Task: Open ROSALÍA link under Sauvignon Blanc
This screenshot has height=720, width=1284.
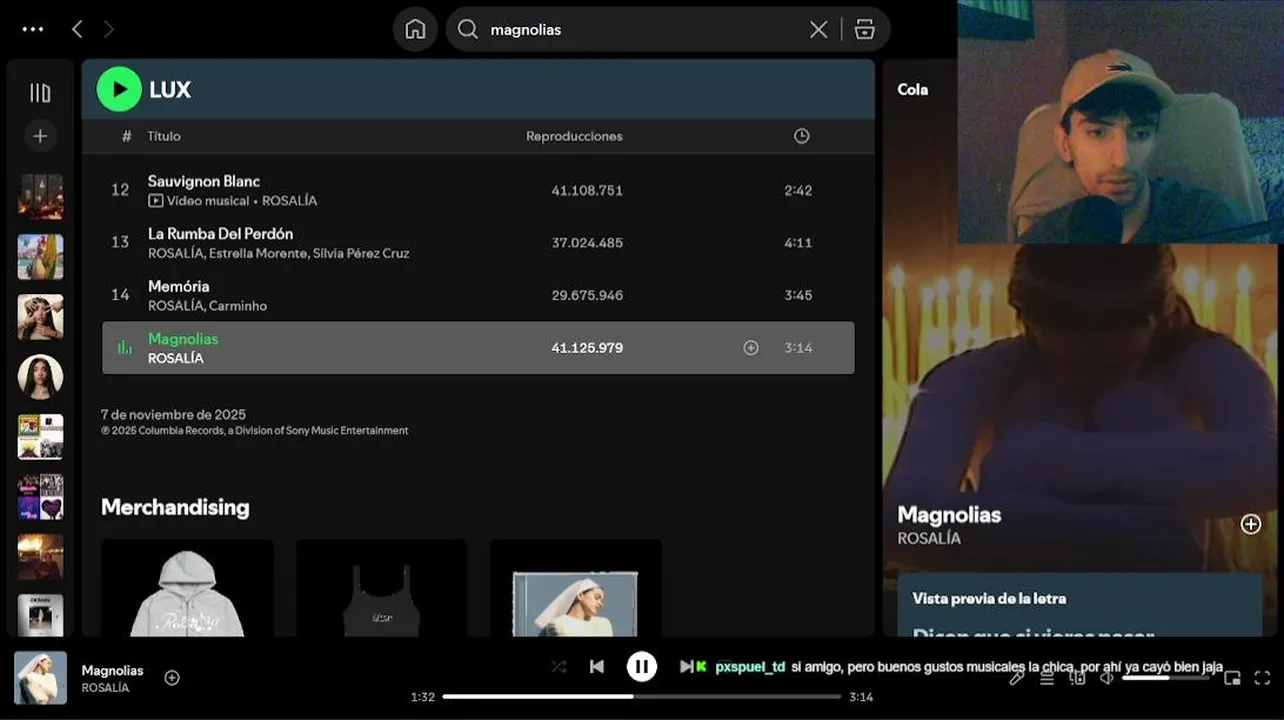Action: click(289, 201)
